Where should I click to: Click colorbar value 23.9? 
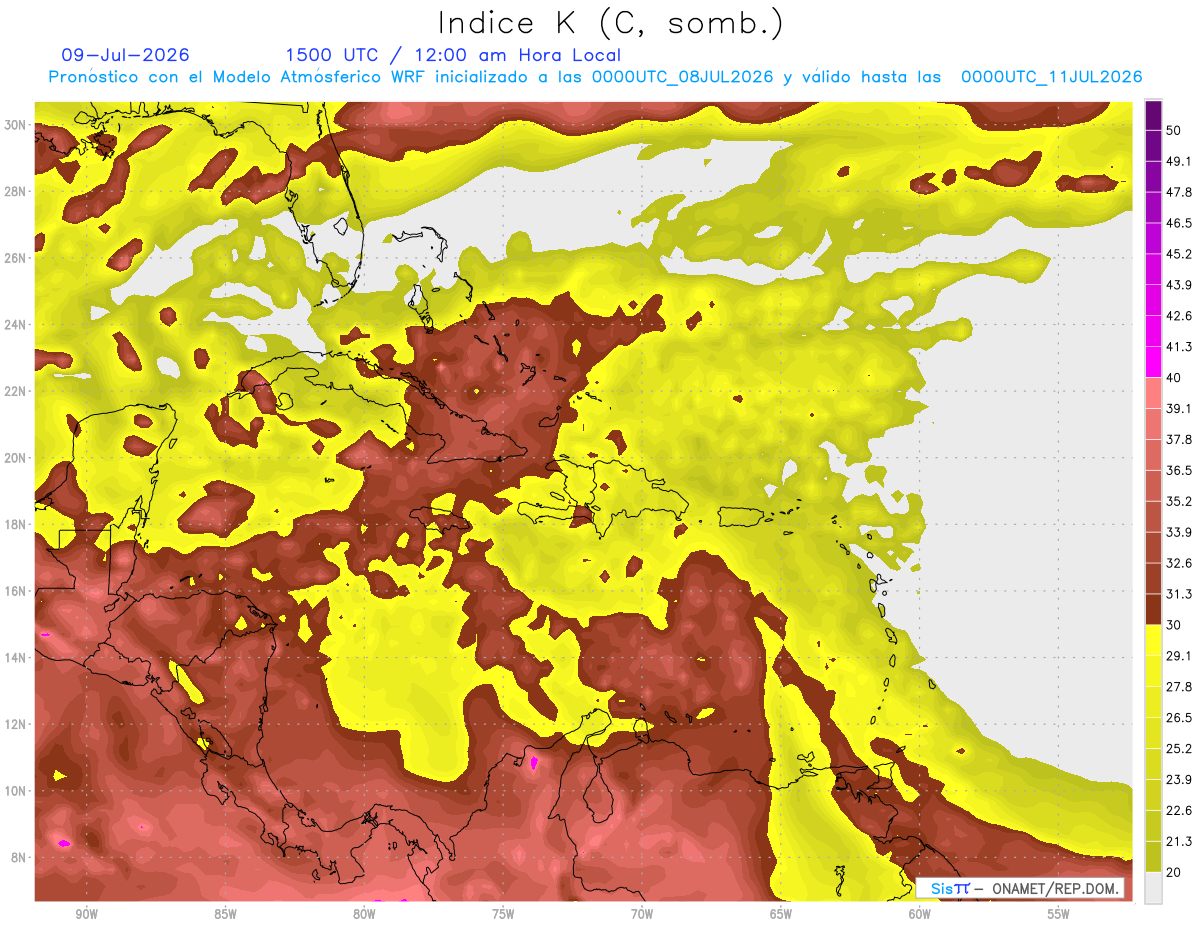point(1177,780)
